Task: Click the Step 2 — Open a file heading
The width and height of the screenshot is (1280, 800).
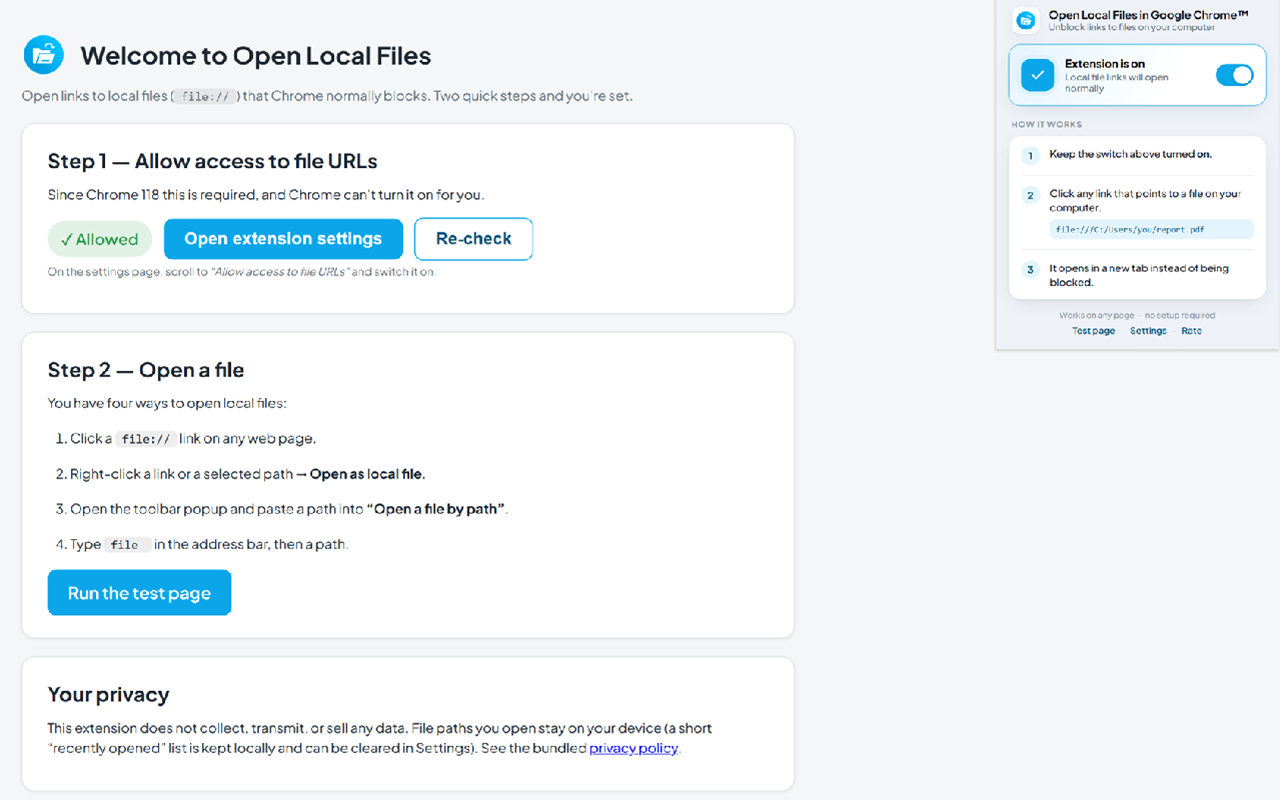Action: coord(146,370)
